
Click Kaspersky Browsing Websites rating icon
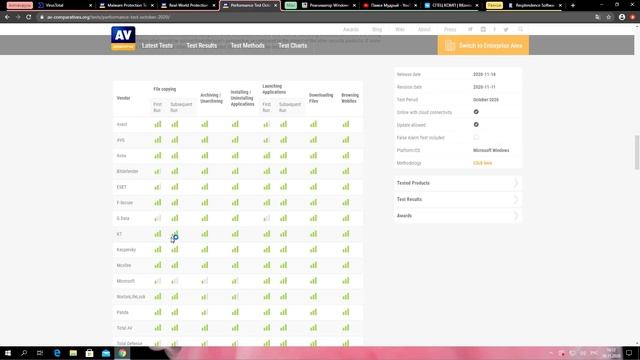[x=346, y=249]
